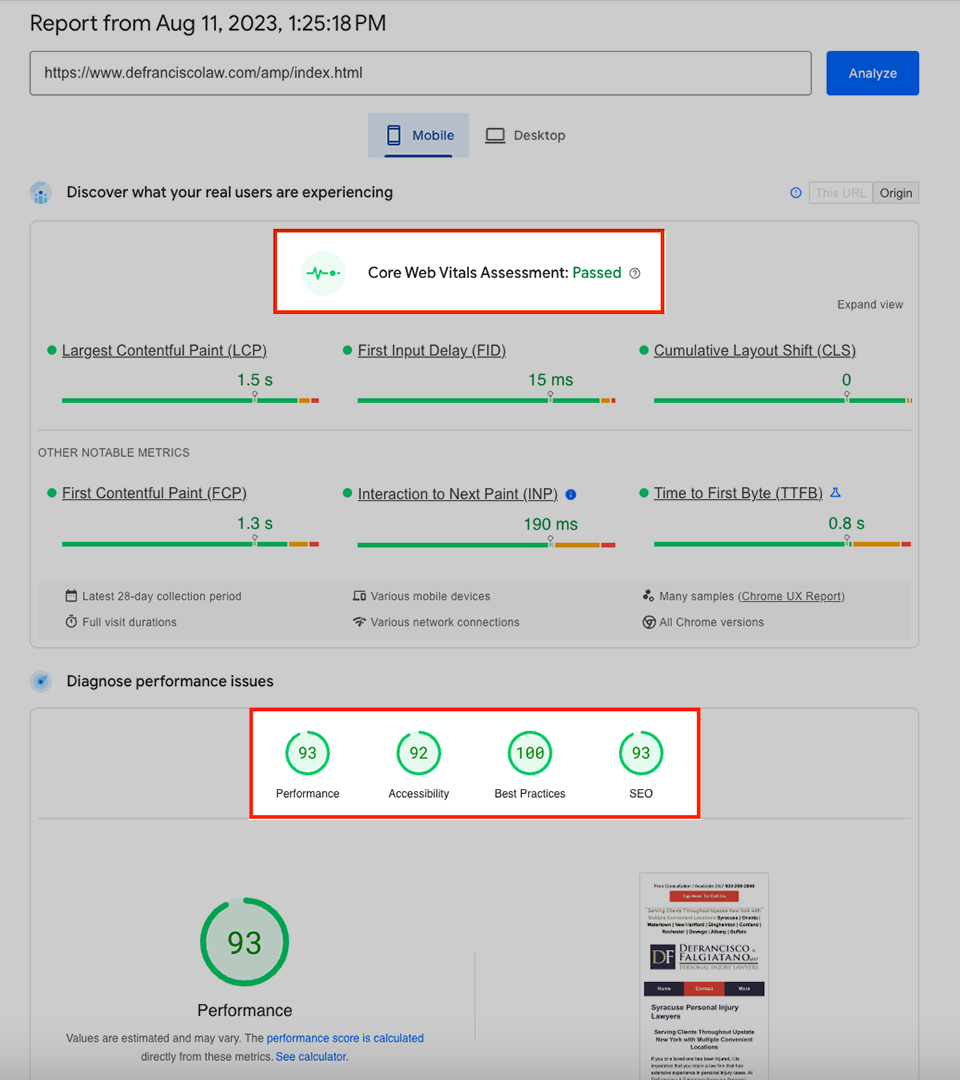Click the URL input field

[420, 73]
